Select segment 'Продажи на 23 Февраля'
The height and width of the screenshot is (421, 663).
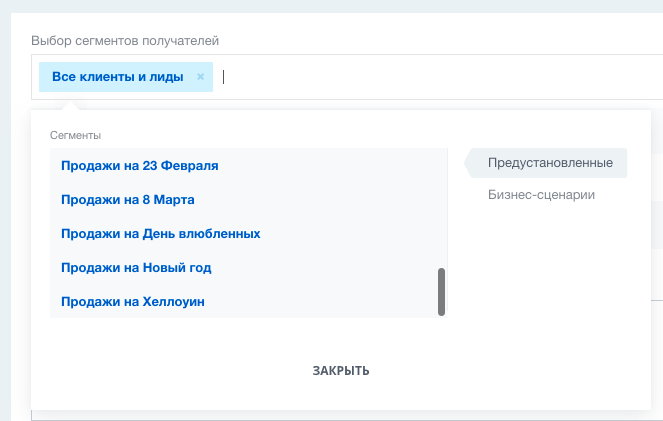[x=140, y=165]
